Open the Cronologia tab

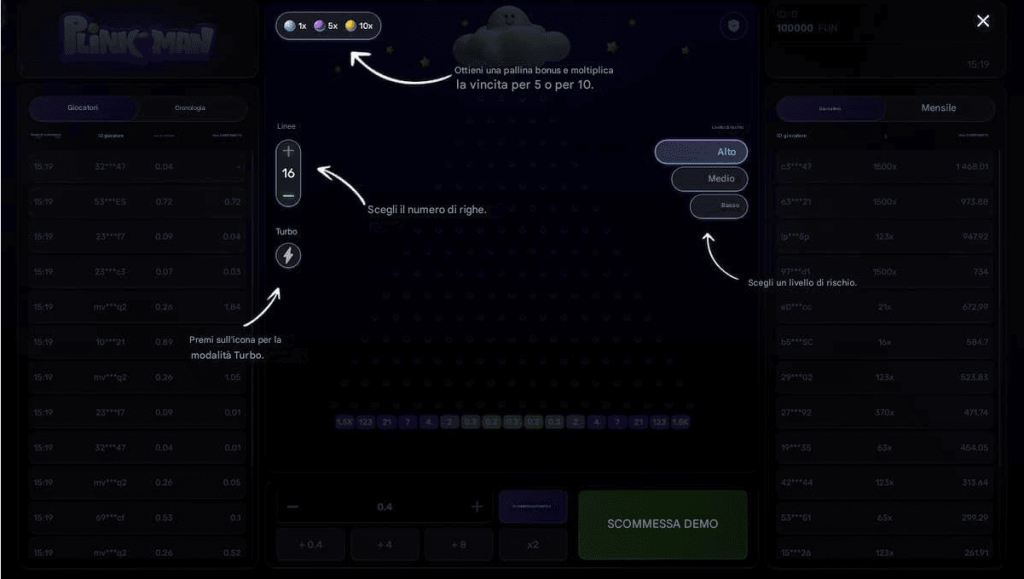190,108
